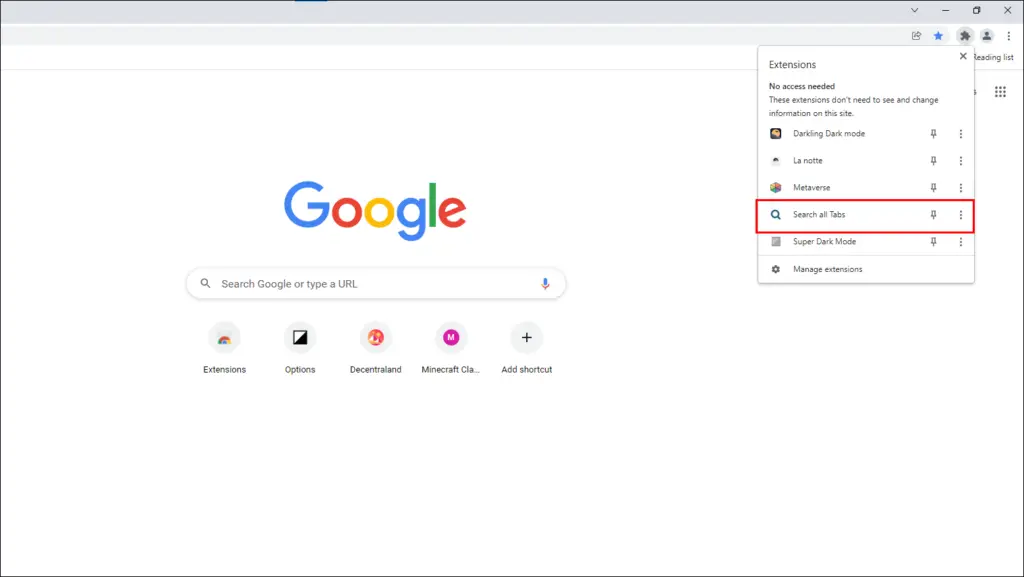Open more actions for Metaverse
The height and width of the screenshot is (577, 1024).
961,187
